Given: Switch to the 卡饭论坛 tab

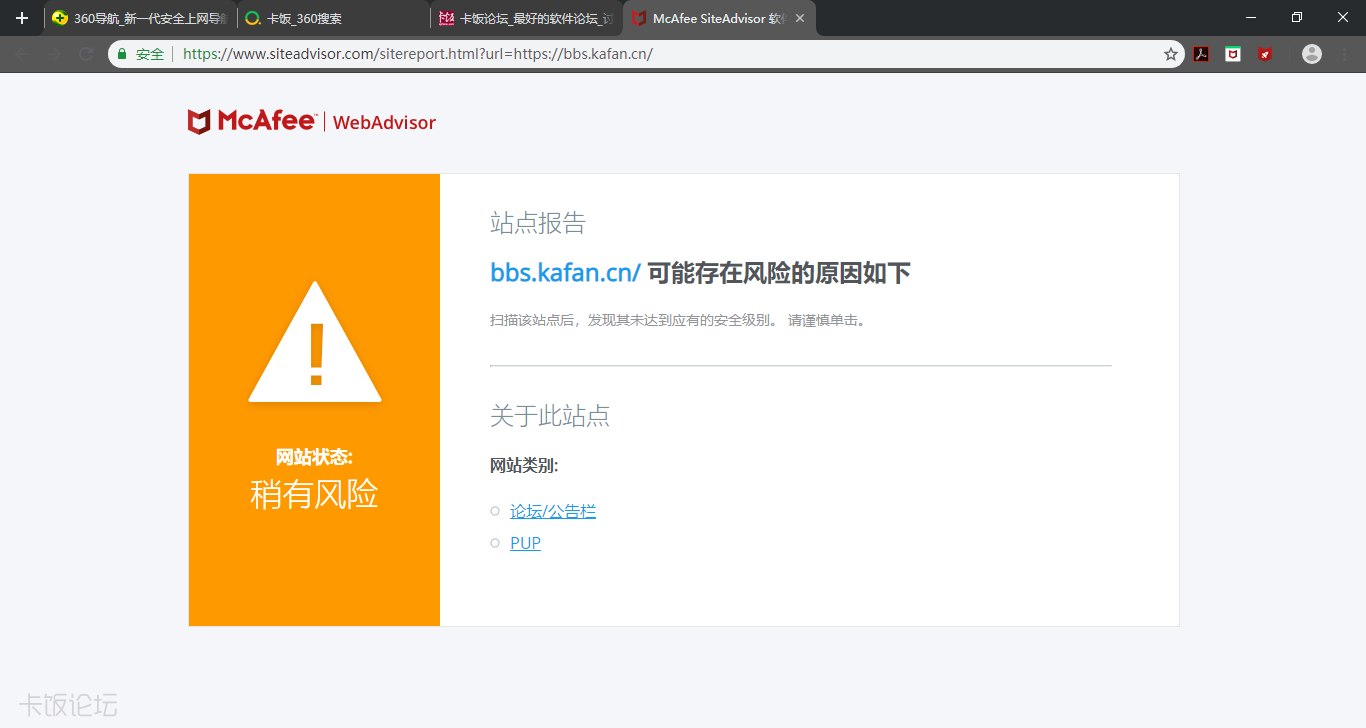Looking at the screenshot, I should point(526,18).
